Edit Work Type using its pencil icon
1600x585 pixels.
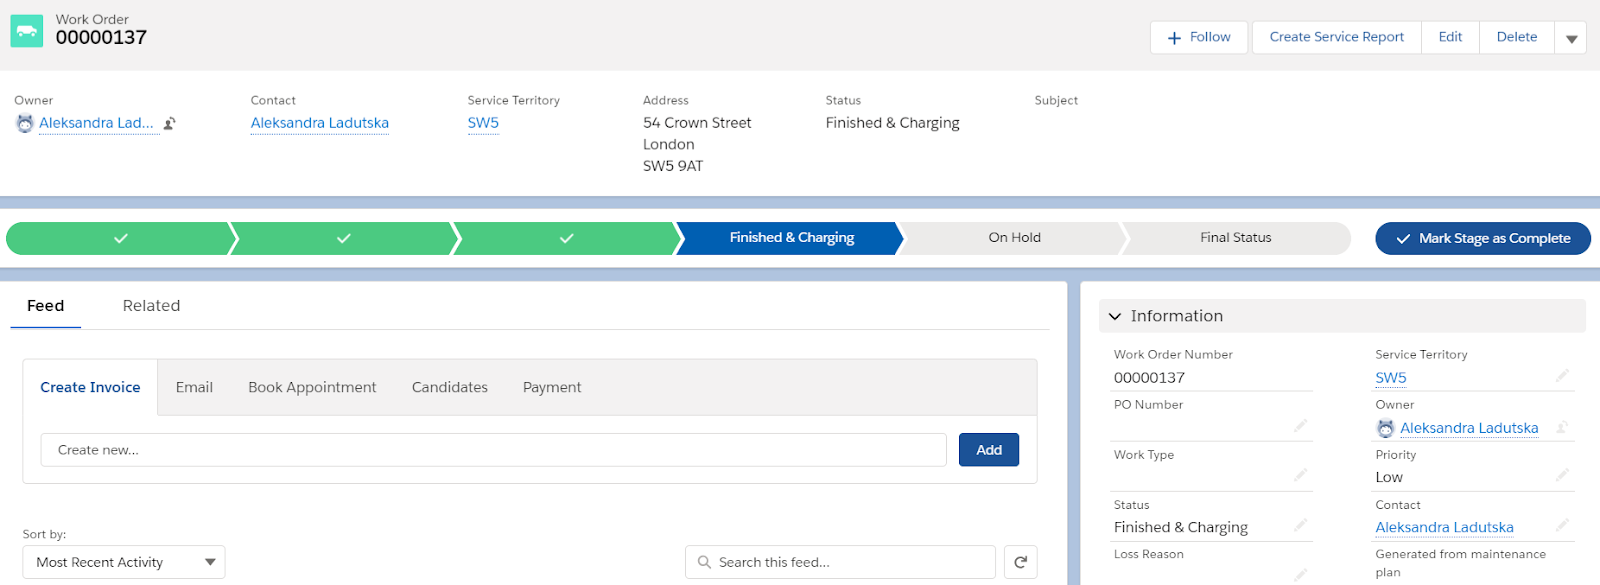[x=1300, y=476]
